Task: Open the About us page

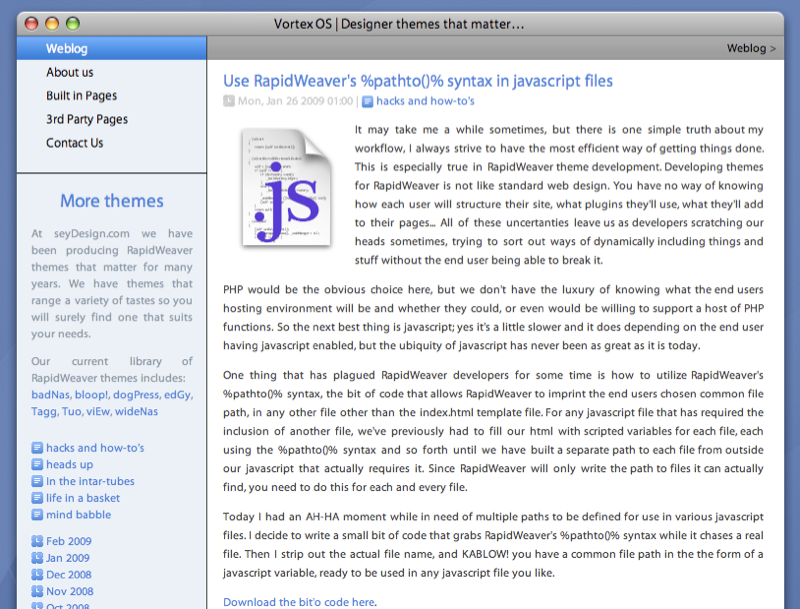Action: [70, 72]
